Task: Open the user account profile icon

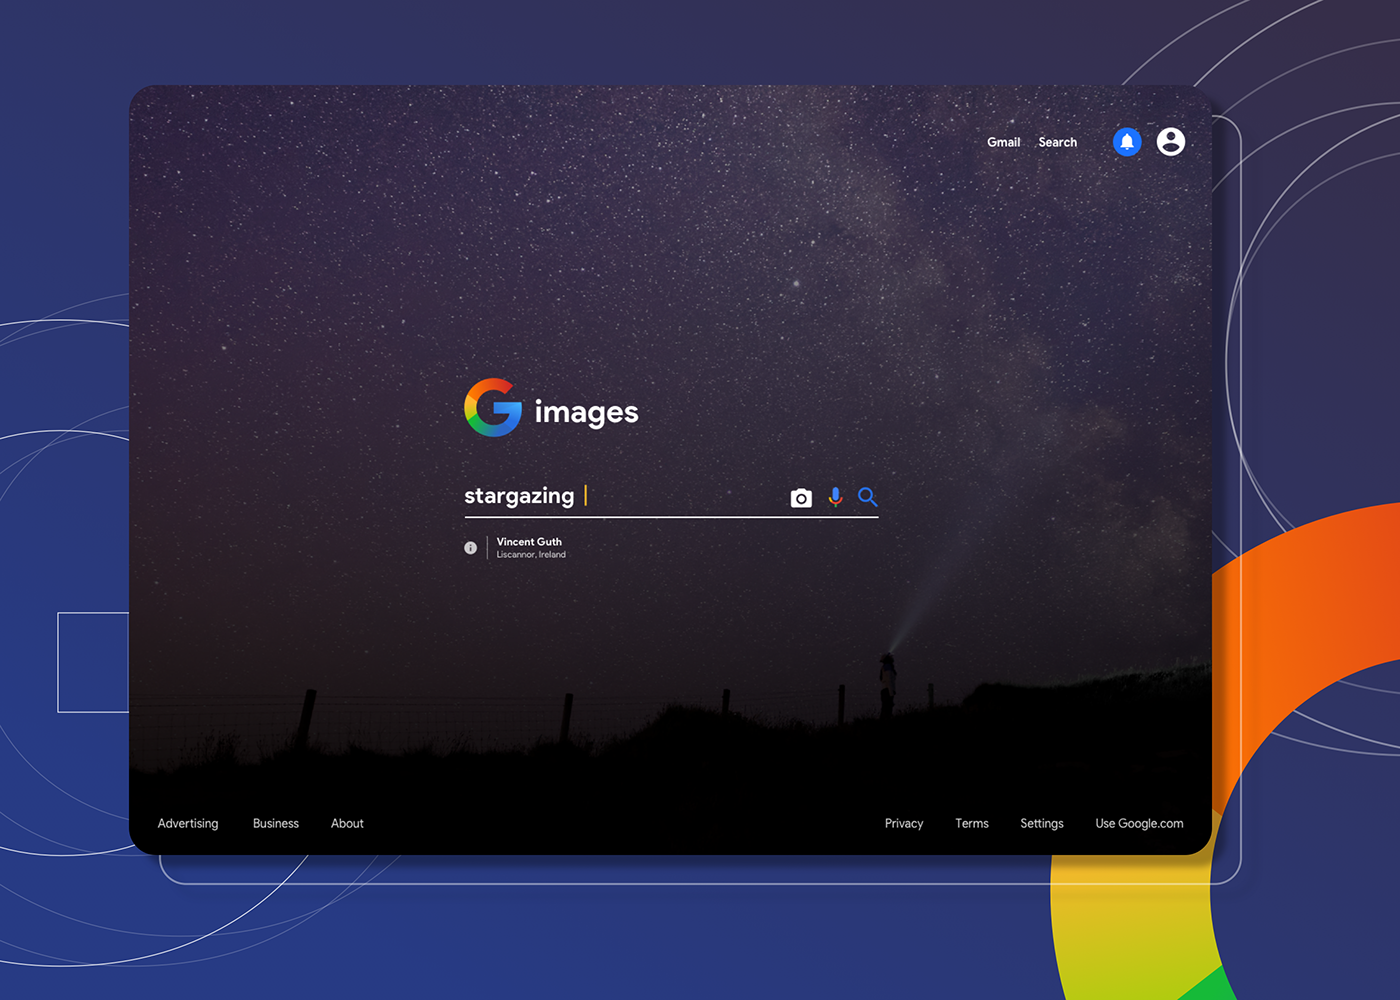Action: (1171, 142)
